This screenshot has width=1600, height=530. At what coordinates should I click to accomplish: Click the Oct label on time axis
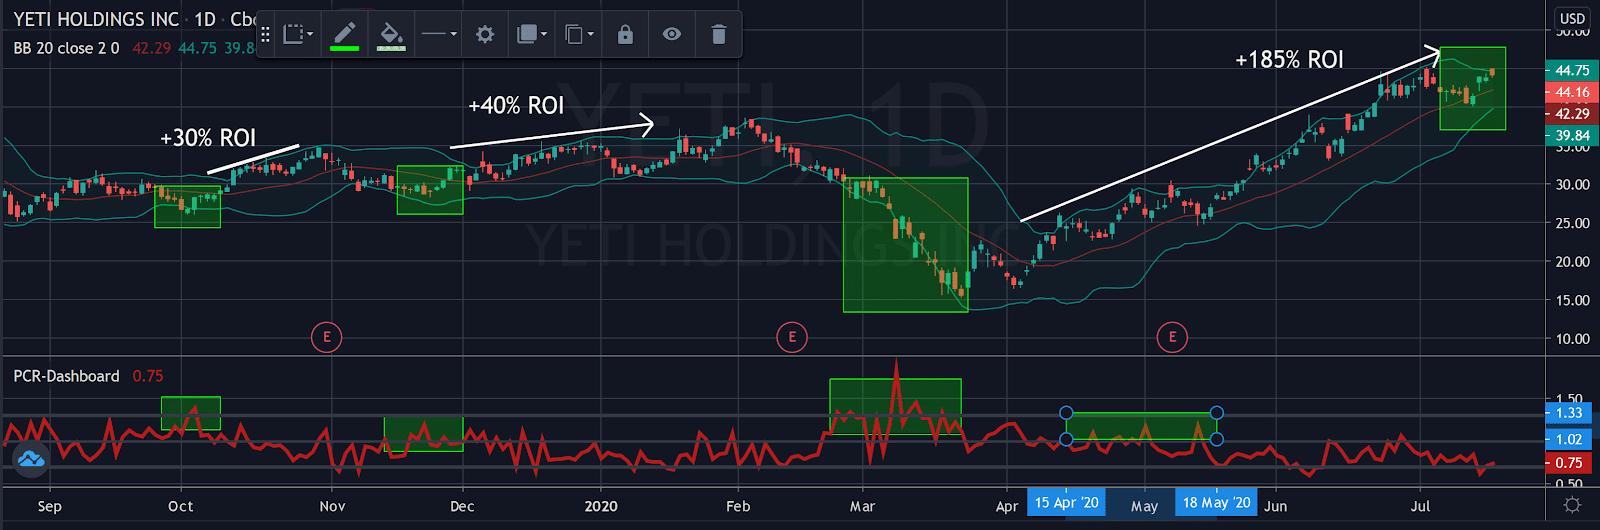tap(181, 506)
